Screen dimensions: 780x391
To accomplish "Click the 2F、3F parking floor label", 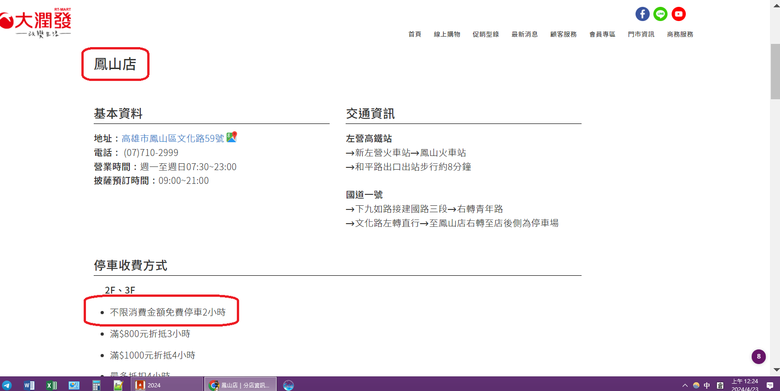I will [120, 290].
